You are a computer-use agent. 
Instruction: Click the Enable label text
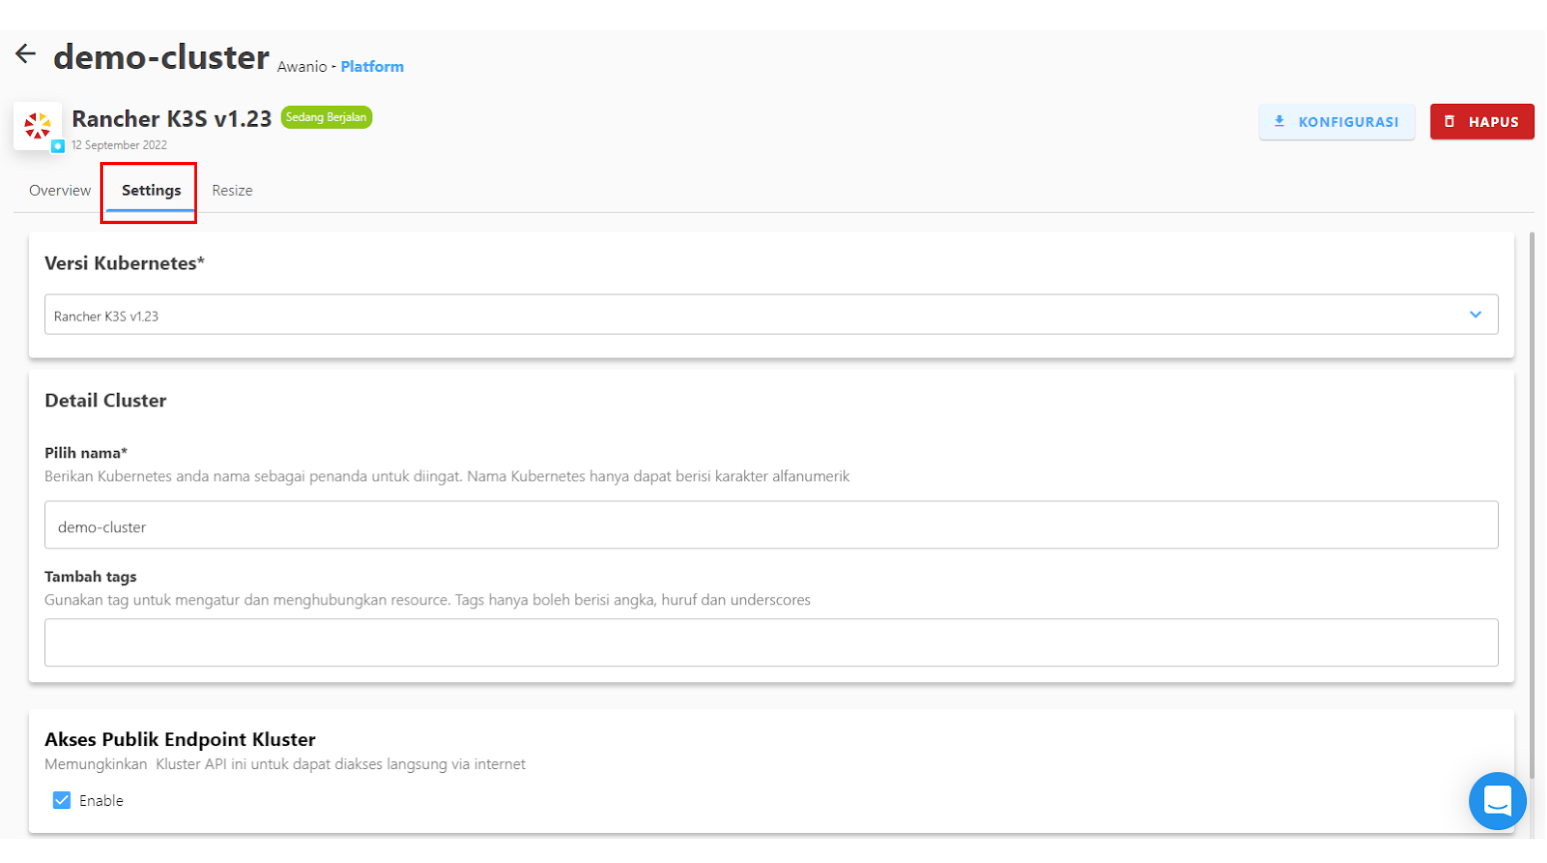click(101, 800)
